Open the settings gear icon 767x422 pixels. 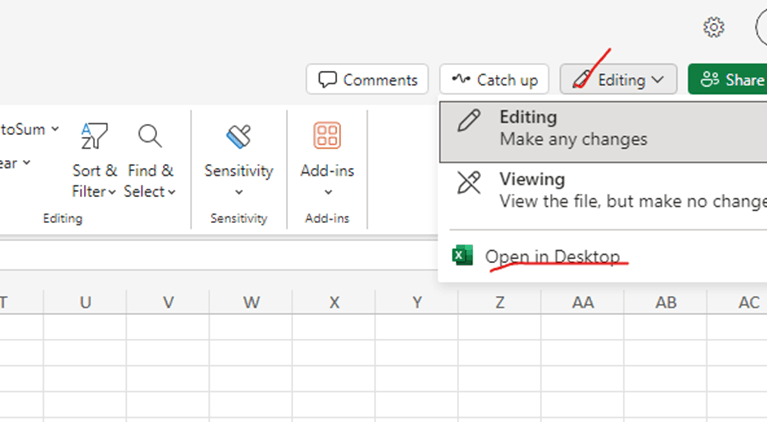click(714, 27)
